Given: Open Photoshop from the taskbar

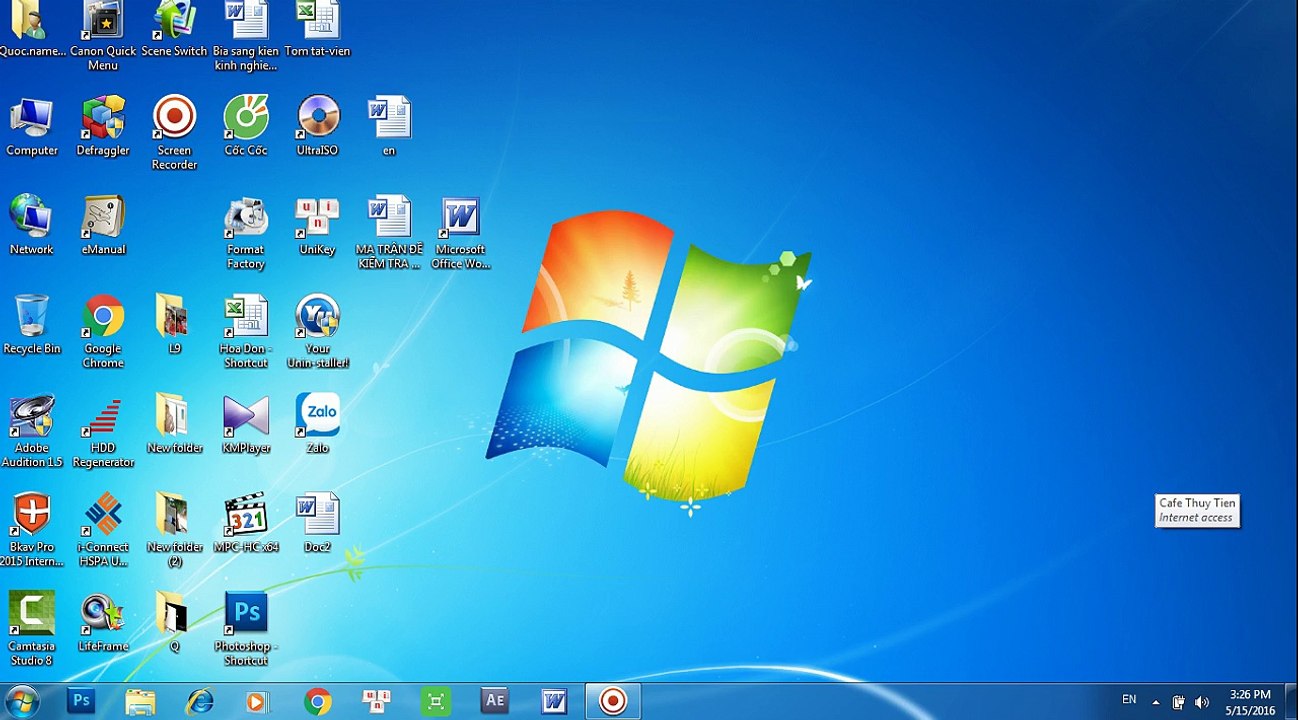Looking at the screenshot, I should (81, 701).
